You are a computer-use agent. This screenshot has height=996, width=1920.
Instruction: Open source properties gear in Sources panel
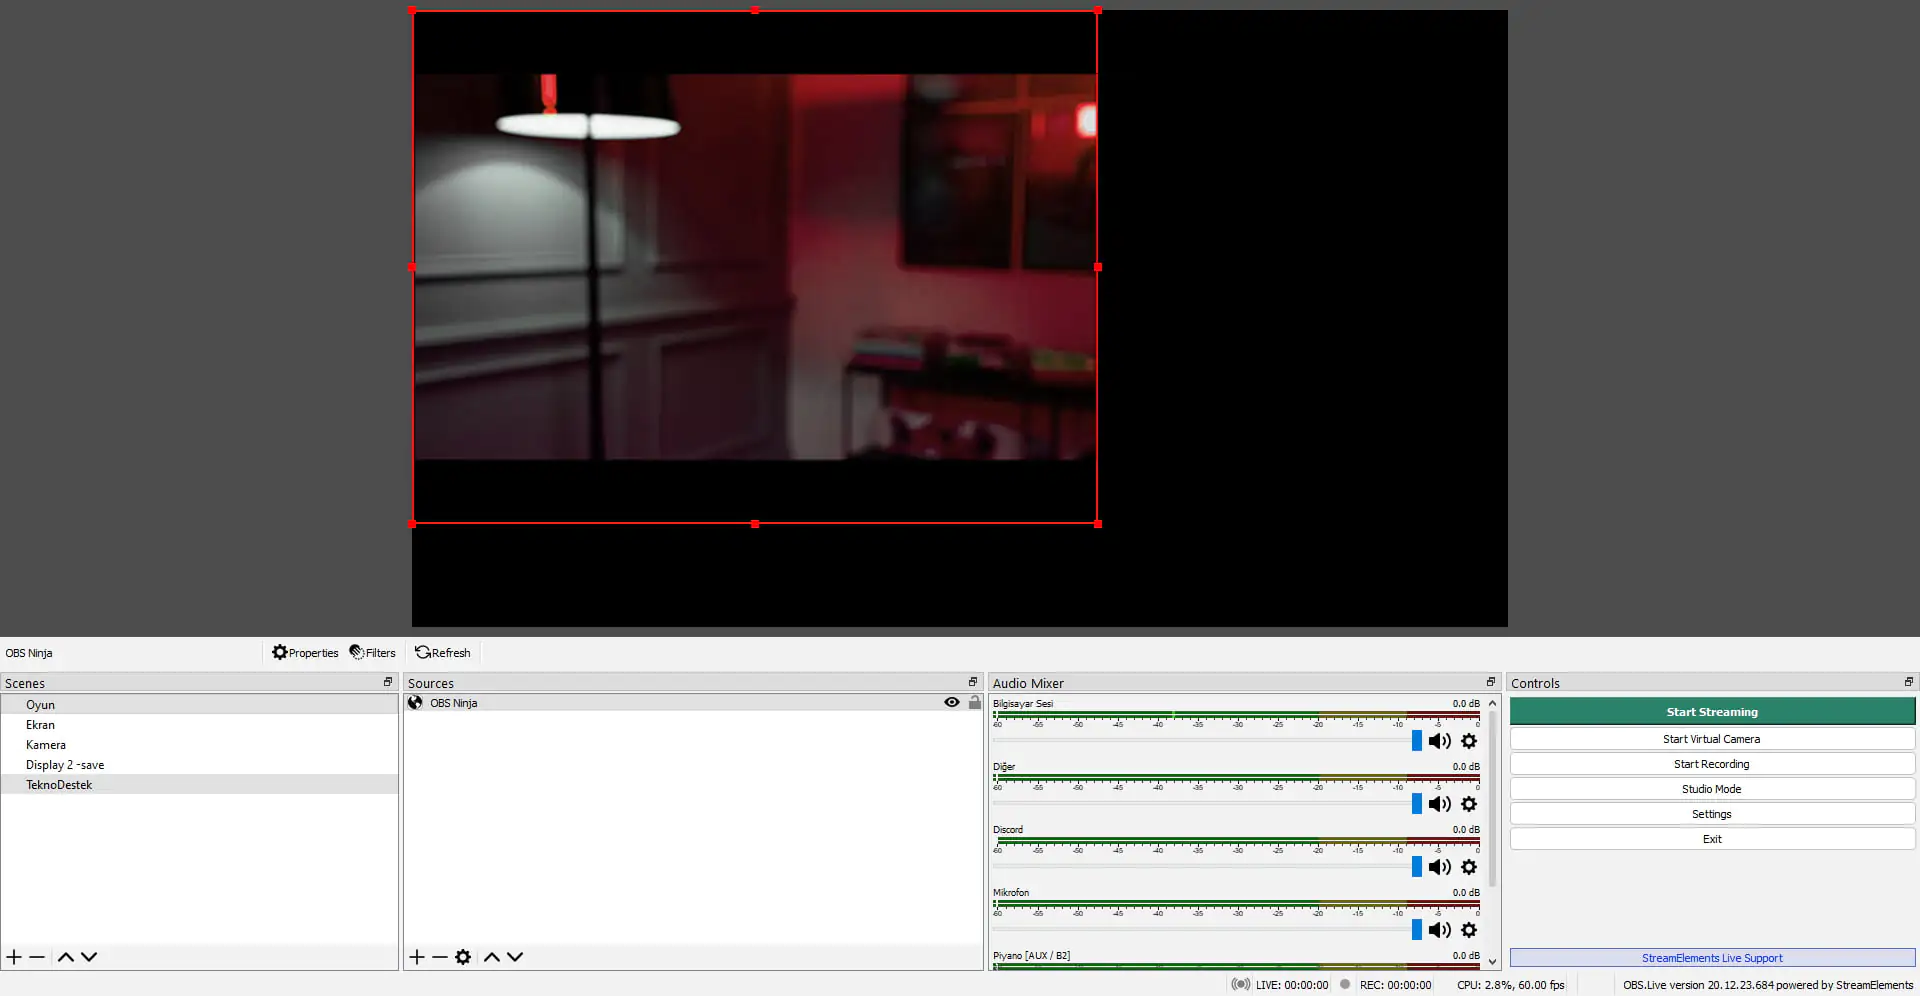coord(463,957)
